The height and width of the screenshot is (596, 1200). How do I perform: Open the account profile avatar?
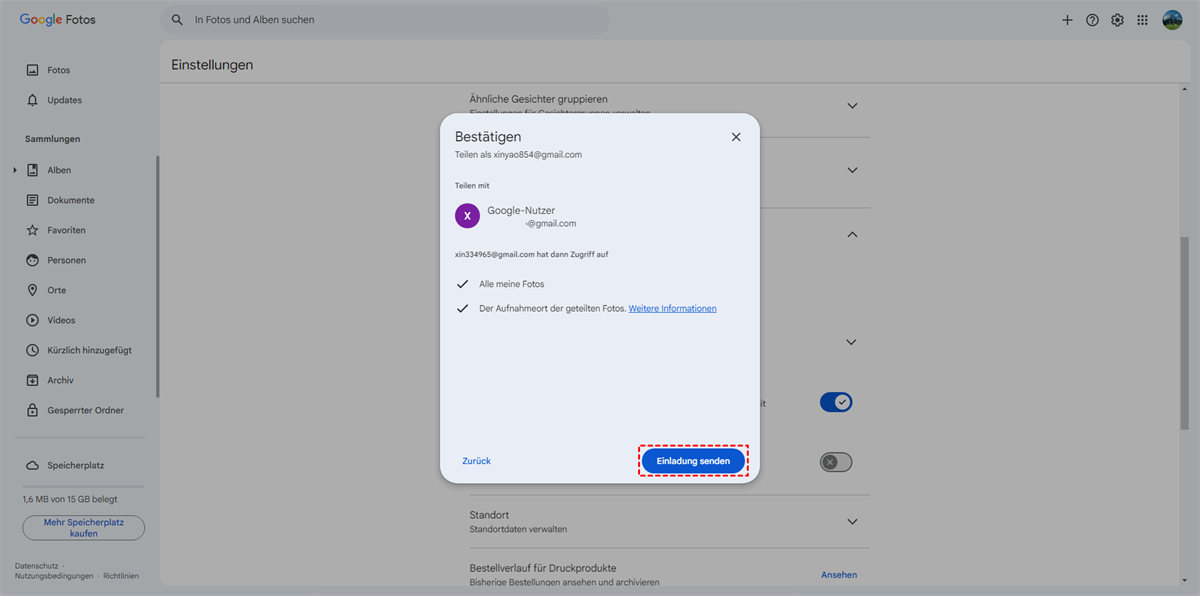pos(1172,20)
